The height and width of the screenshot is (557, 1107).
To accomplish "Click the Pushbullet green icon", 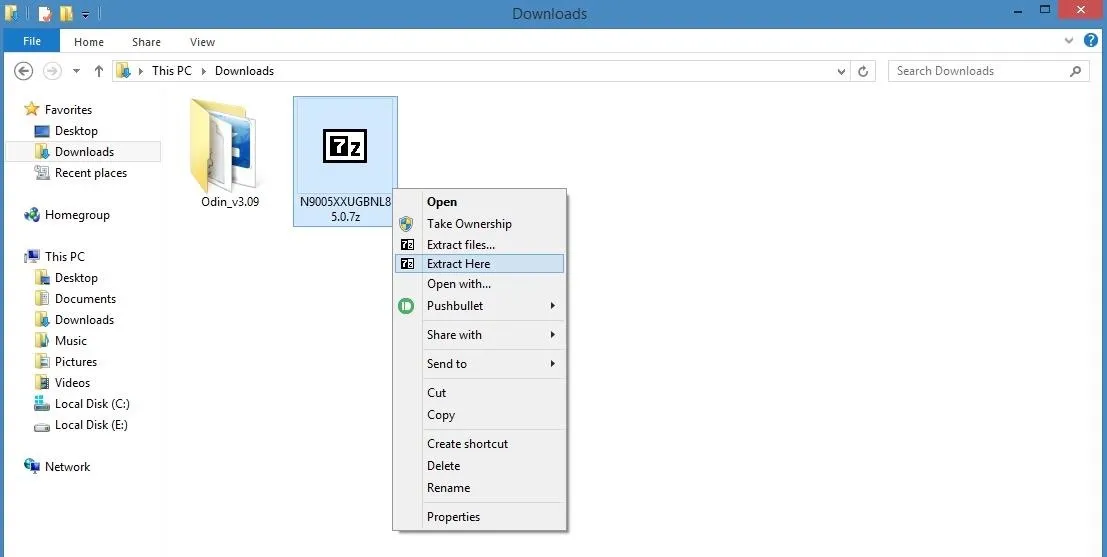I will 406,306.
